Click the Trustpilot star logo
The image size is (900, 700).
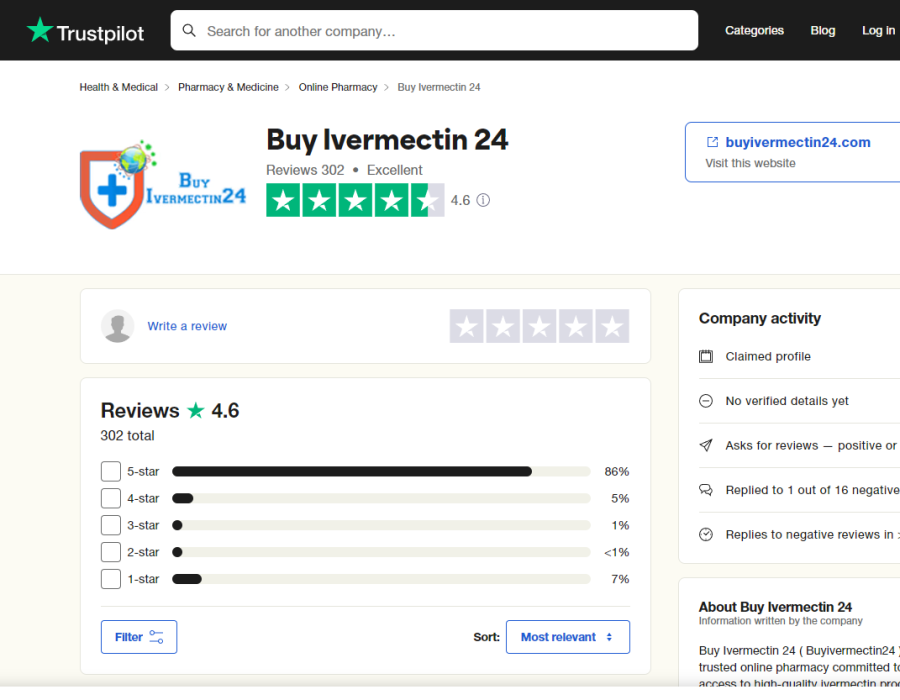(39, 31)
